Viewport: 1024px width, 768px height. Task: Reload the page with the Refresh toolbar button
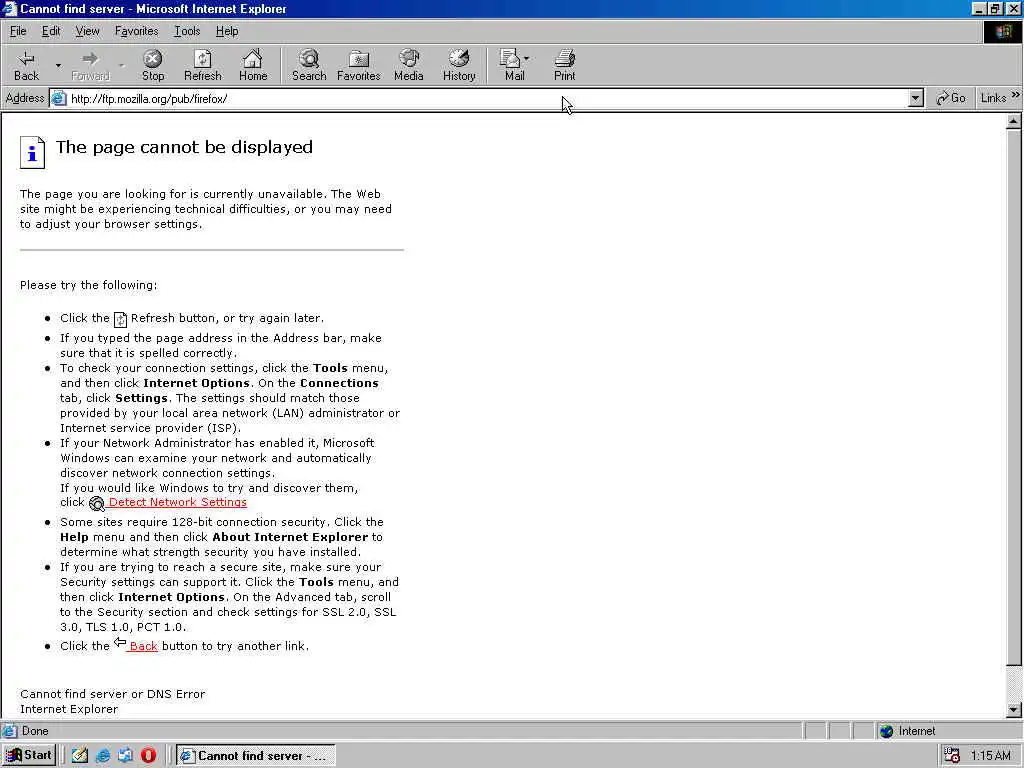click(x=202, y=65)
